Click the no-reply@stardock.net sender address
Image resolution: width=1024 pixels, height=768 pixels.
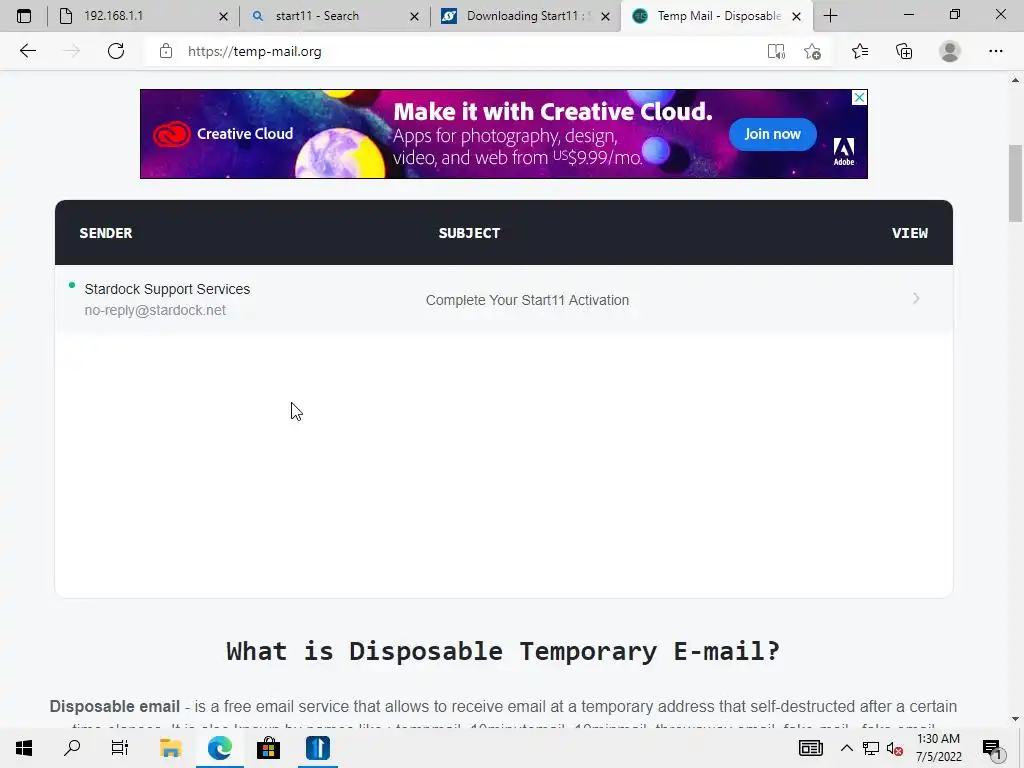155,310
